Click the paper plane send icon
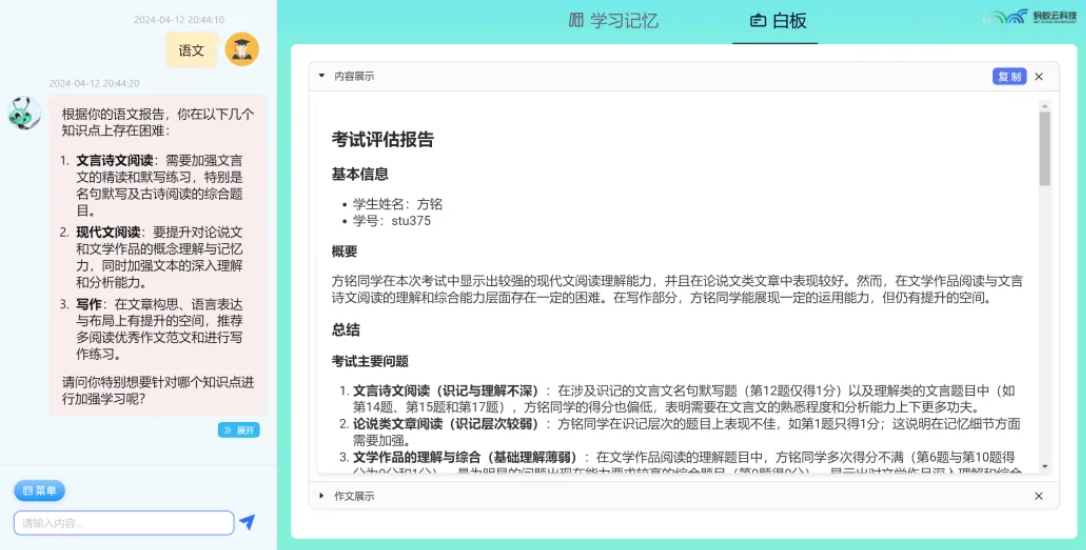 click(x=247, y=522)
